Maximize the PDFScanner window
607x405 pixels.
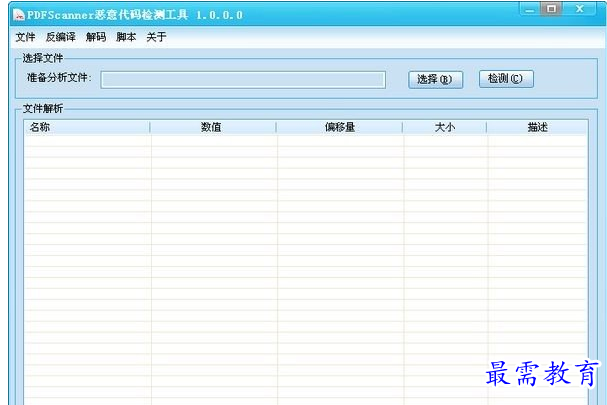[x=552, y=9]
